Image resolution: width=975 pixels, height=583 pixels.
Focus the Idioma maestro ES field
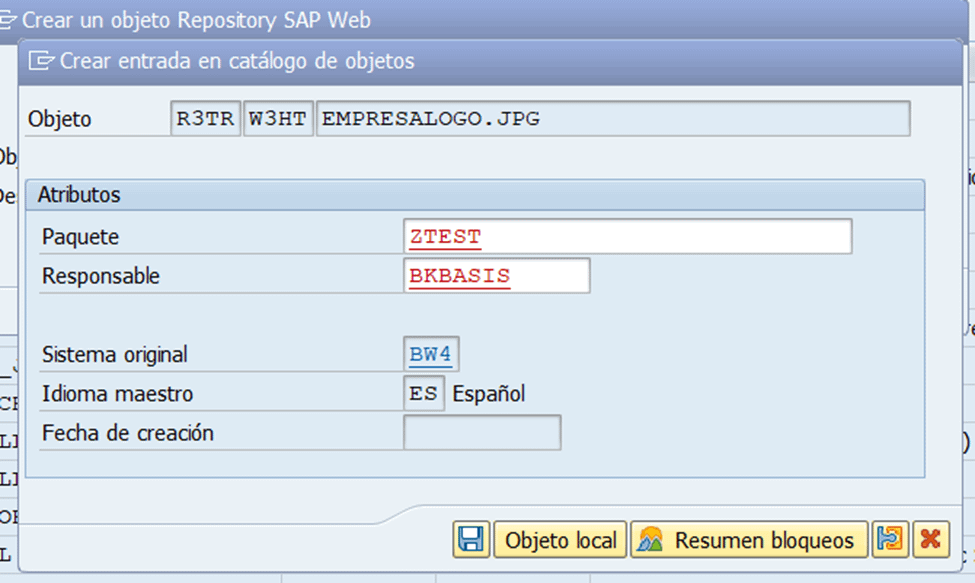click(423, 394)
